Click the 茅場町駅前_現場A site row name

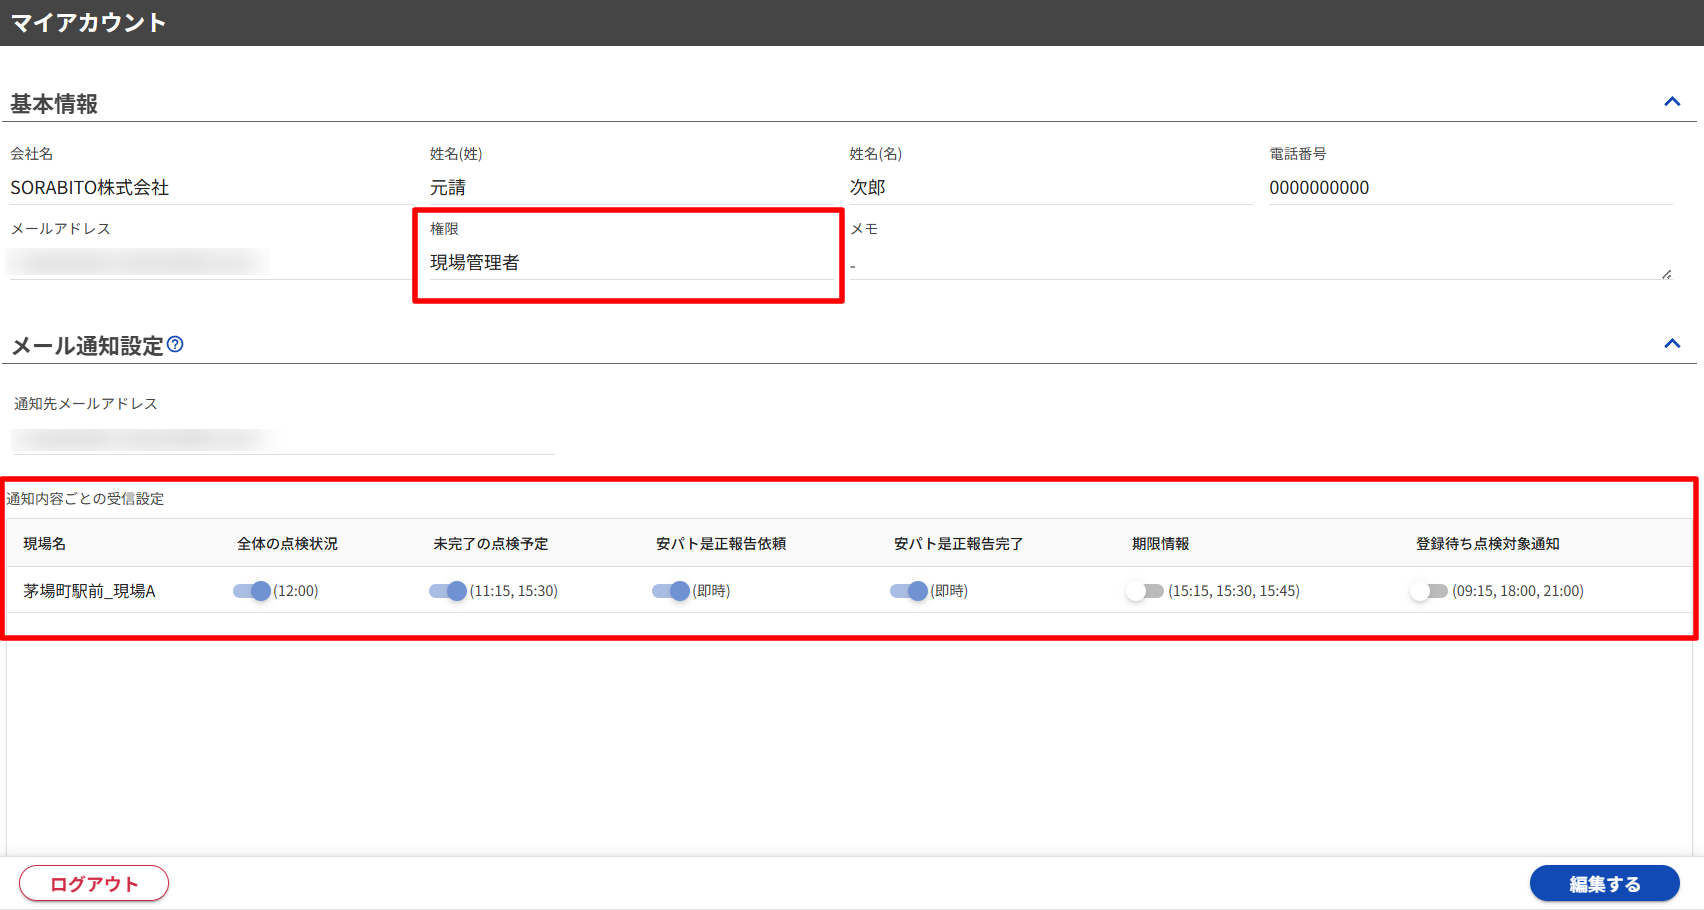click(90, 591)
